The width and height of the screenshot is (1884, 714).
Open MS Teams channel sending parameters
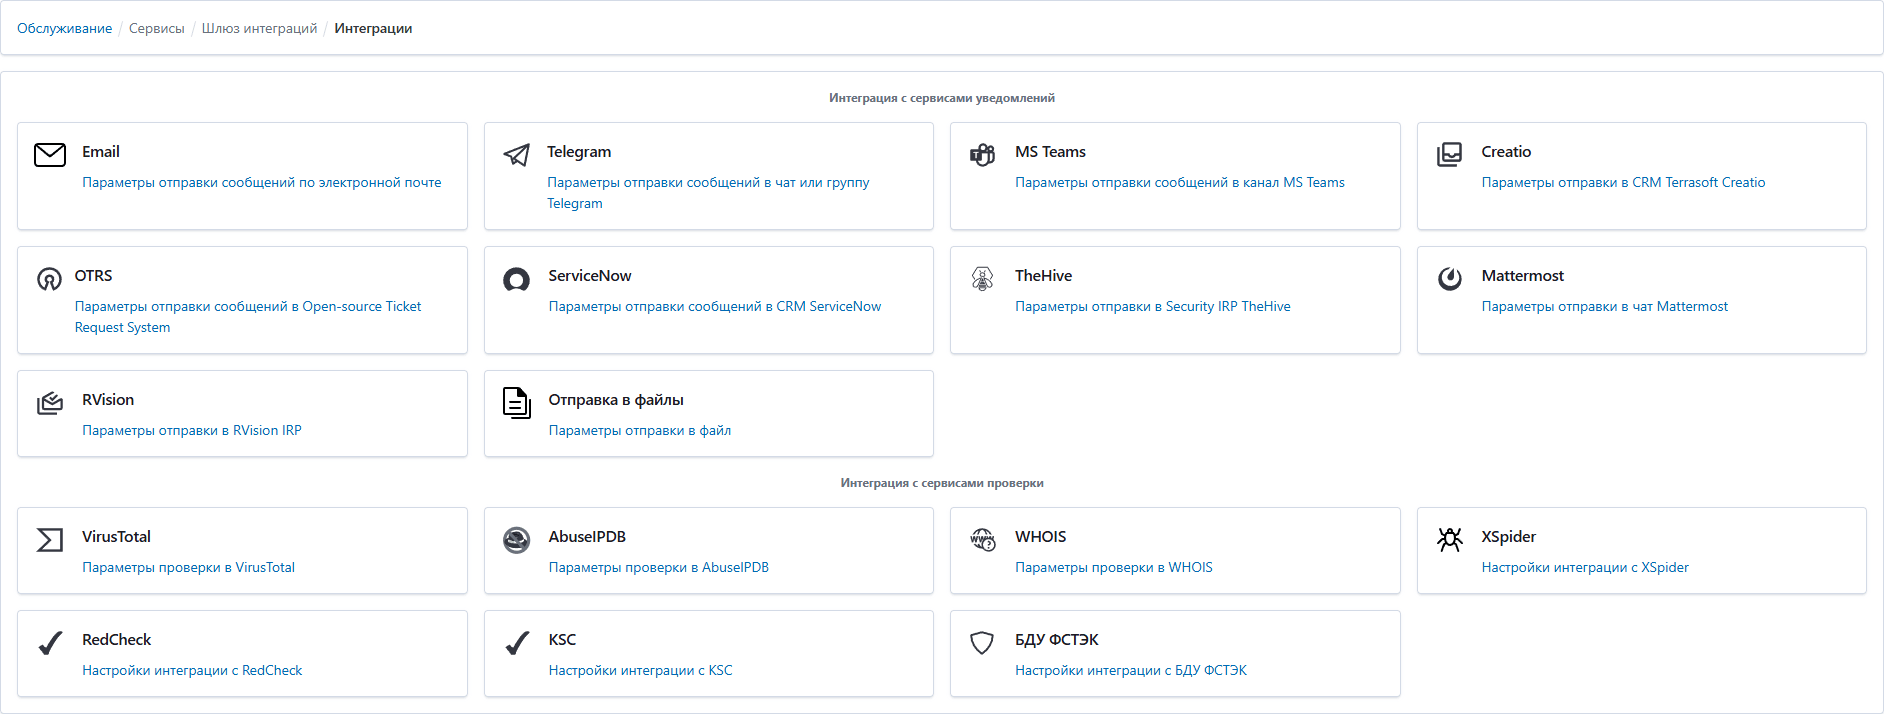1180,182
